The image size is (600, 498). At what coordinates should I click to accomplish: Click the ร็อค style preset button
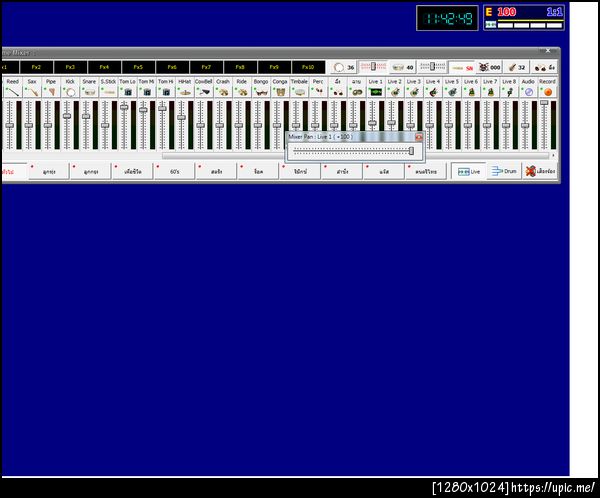[258, 171]
